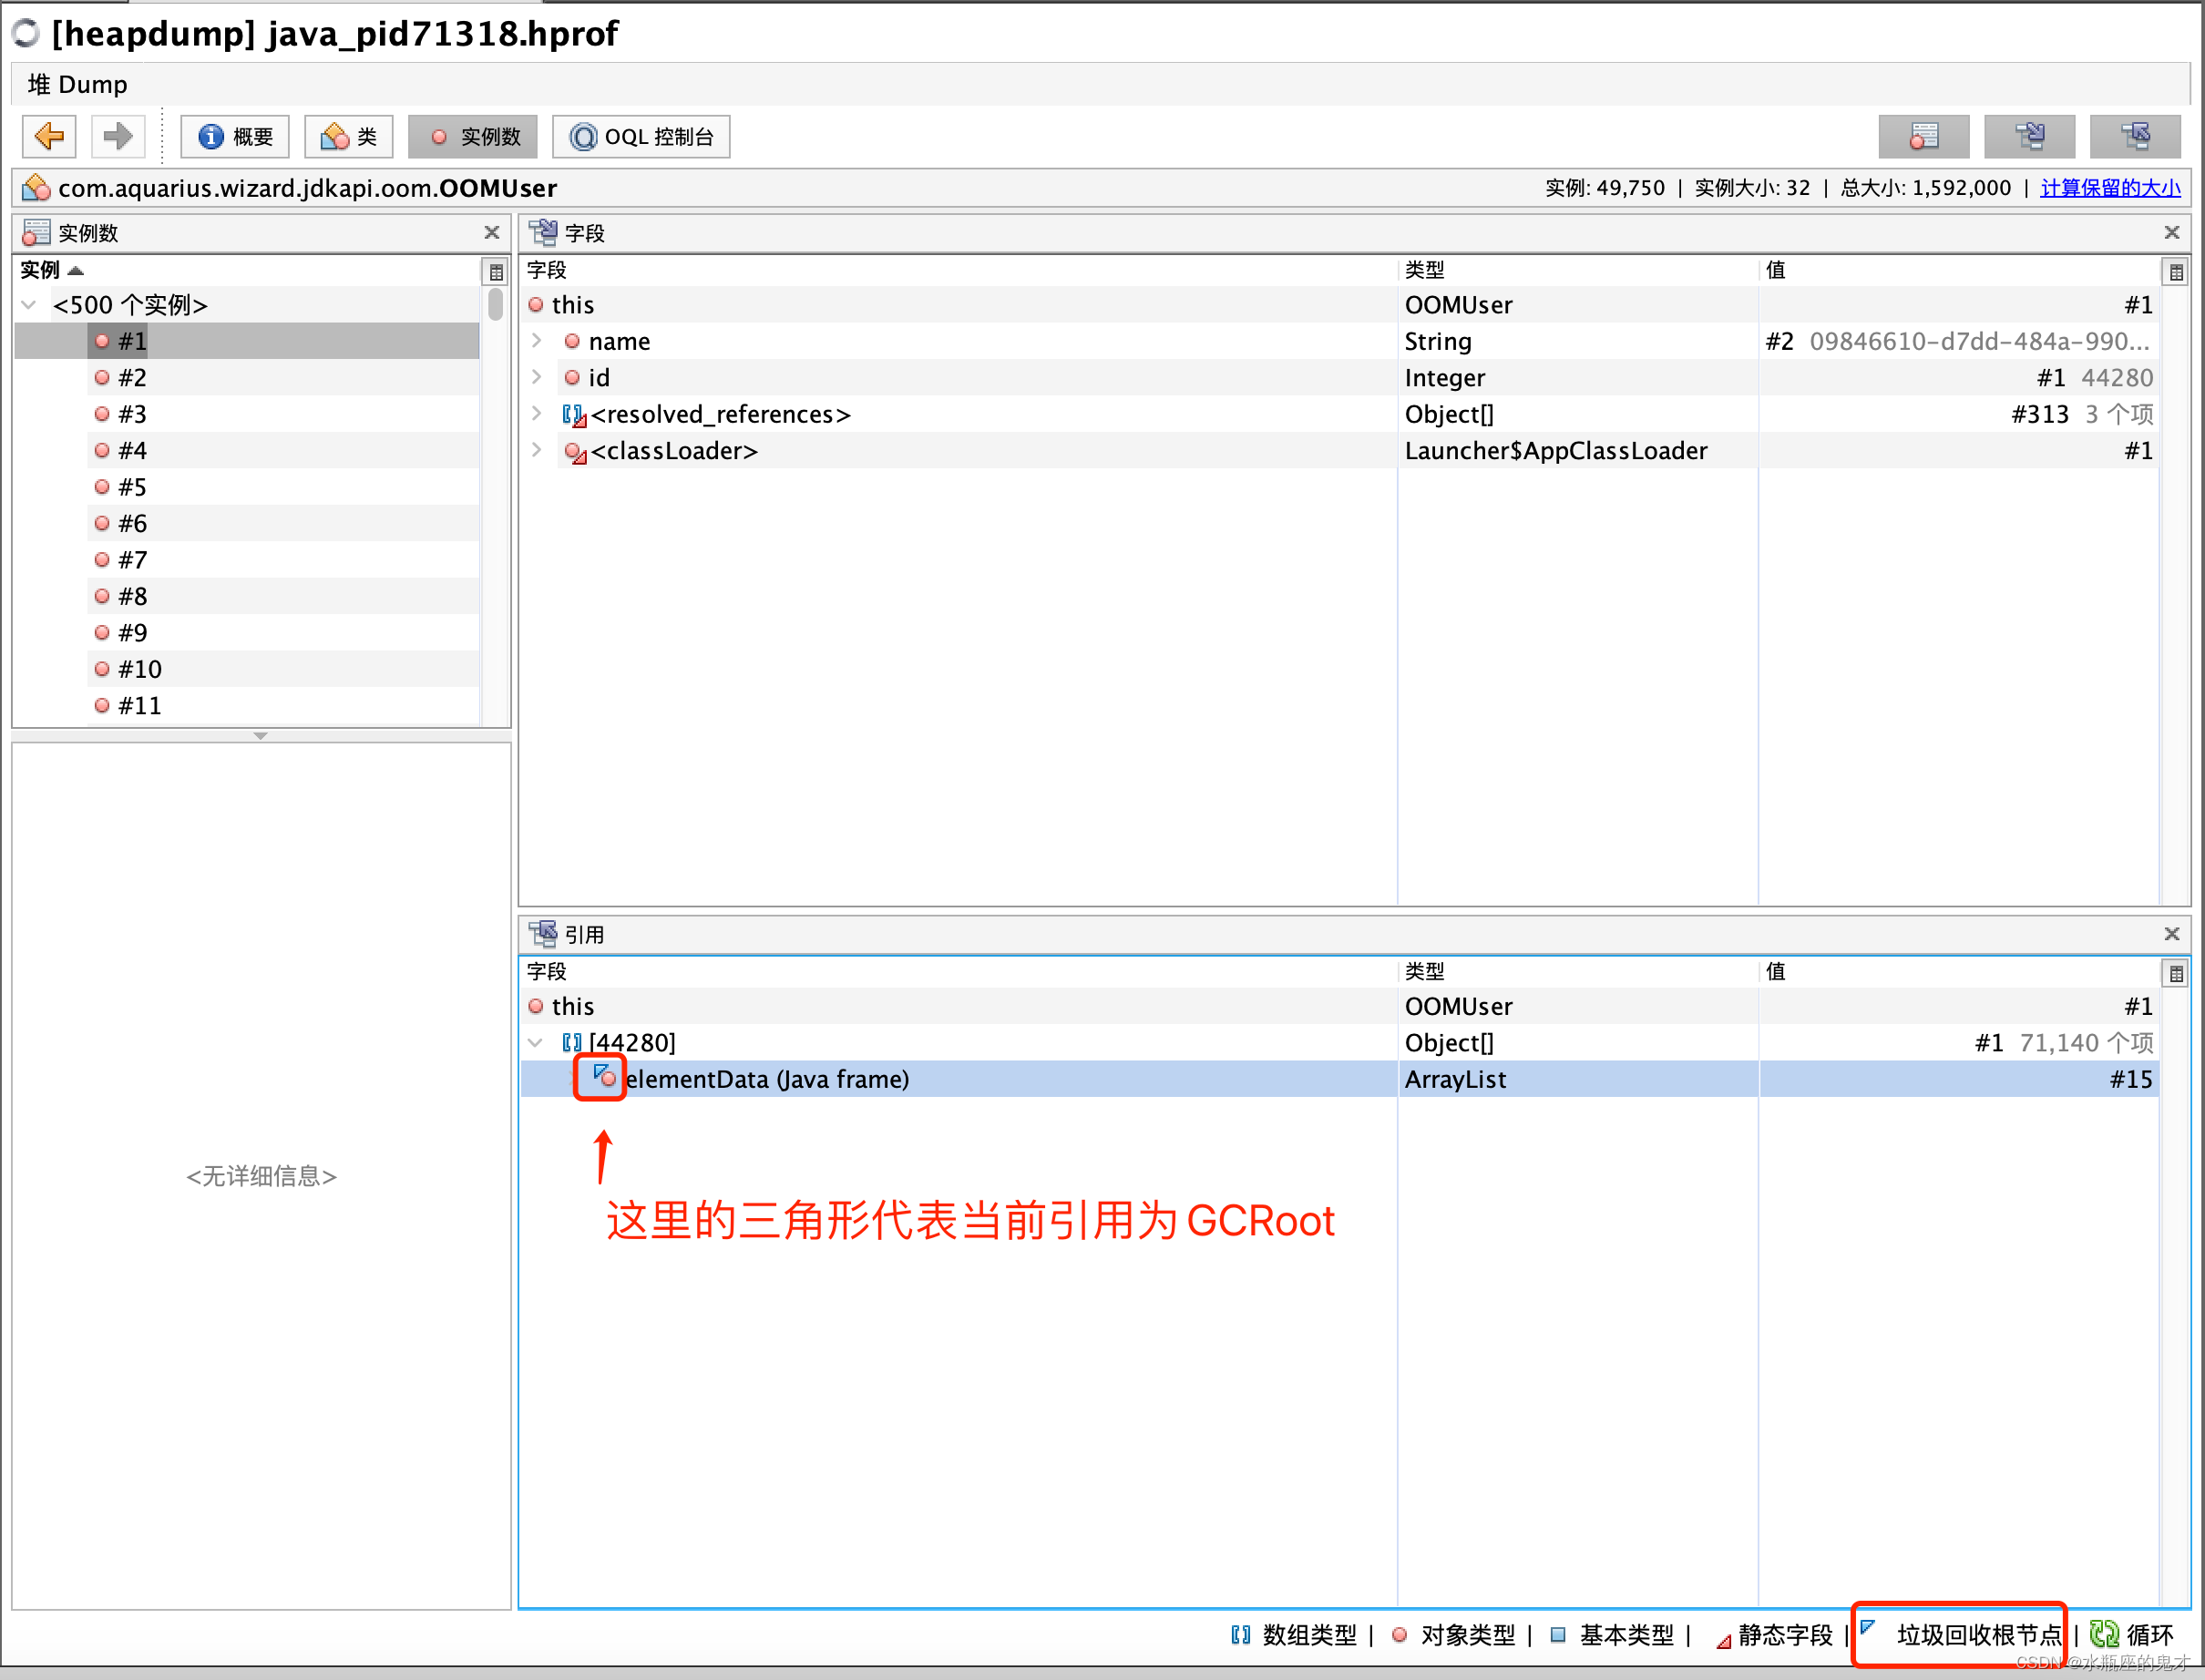Open column chooser in instances list
This screenshot has height=1680, width=2205.
[x=496, y=271]
